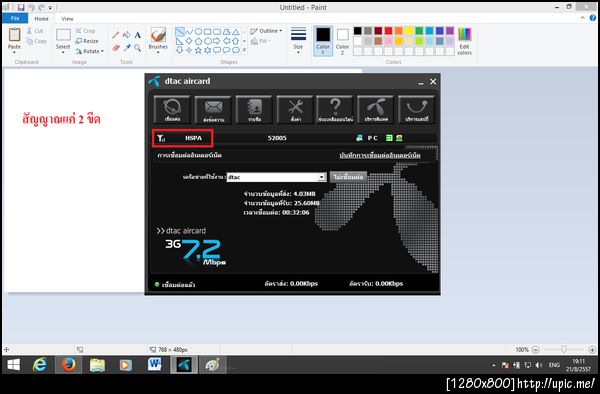Click the disconnect button next to dtac dropdown

tap(348, 177)
